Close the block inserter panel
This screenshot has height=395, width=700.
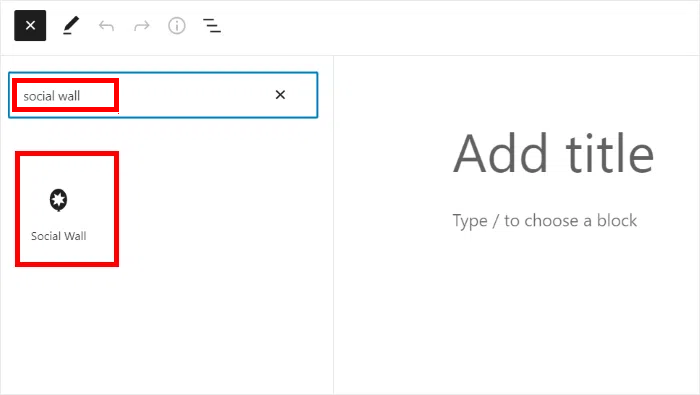pyautogui.click(x=30, y=25)
